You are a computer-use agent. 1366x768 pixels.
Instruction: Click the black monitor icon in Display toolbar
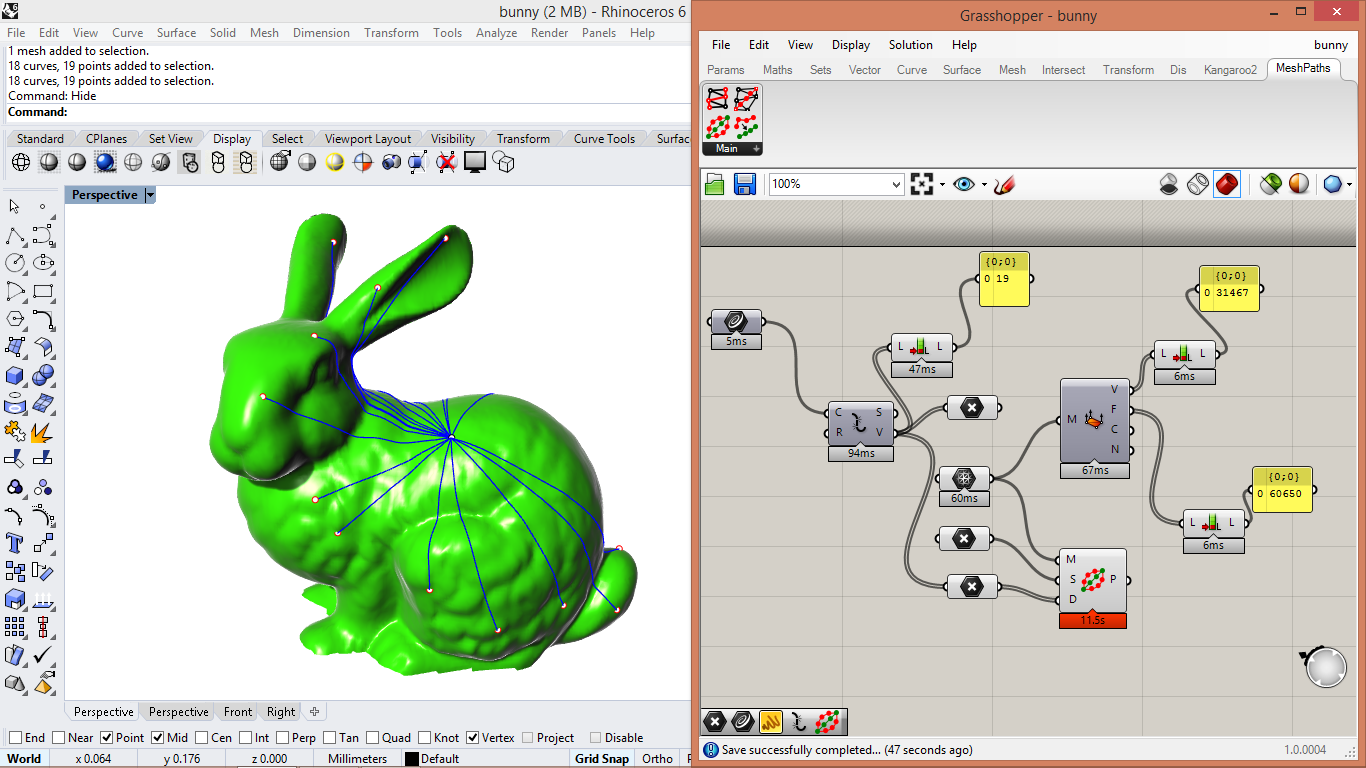(x=475, y=162)
